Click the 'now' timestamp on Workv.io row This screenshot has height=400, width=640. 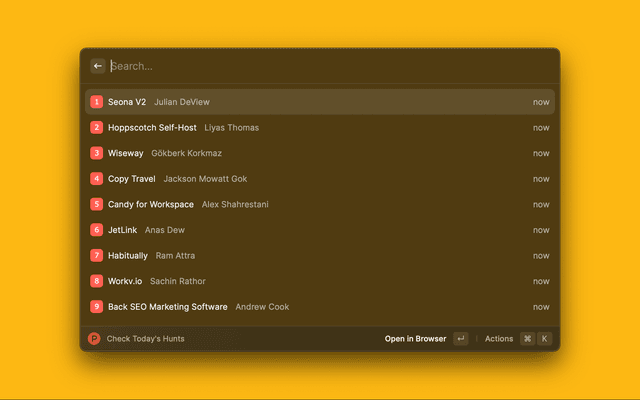point(541,281)
